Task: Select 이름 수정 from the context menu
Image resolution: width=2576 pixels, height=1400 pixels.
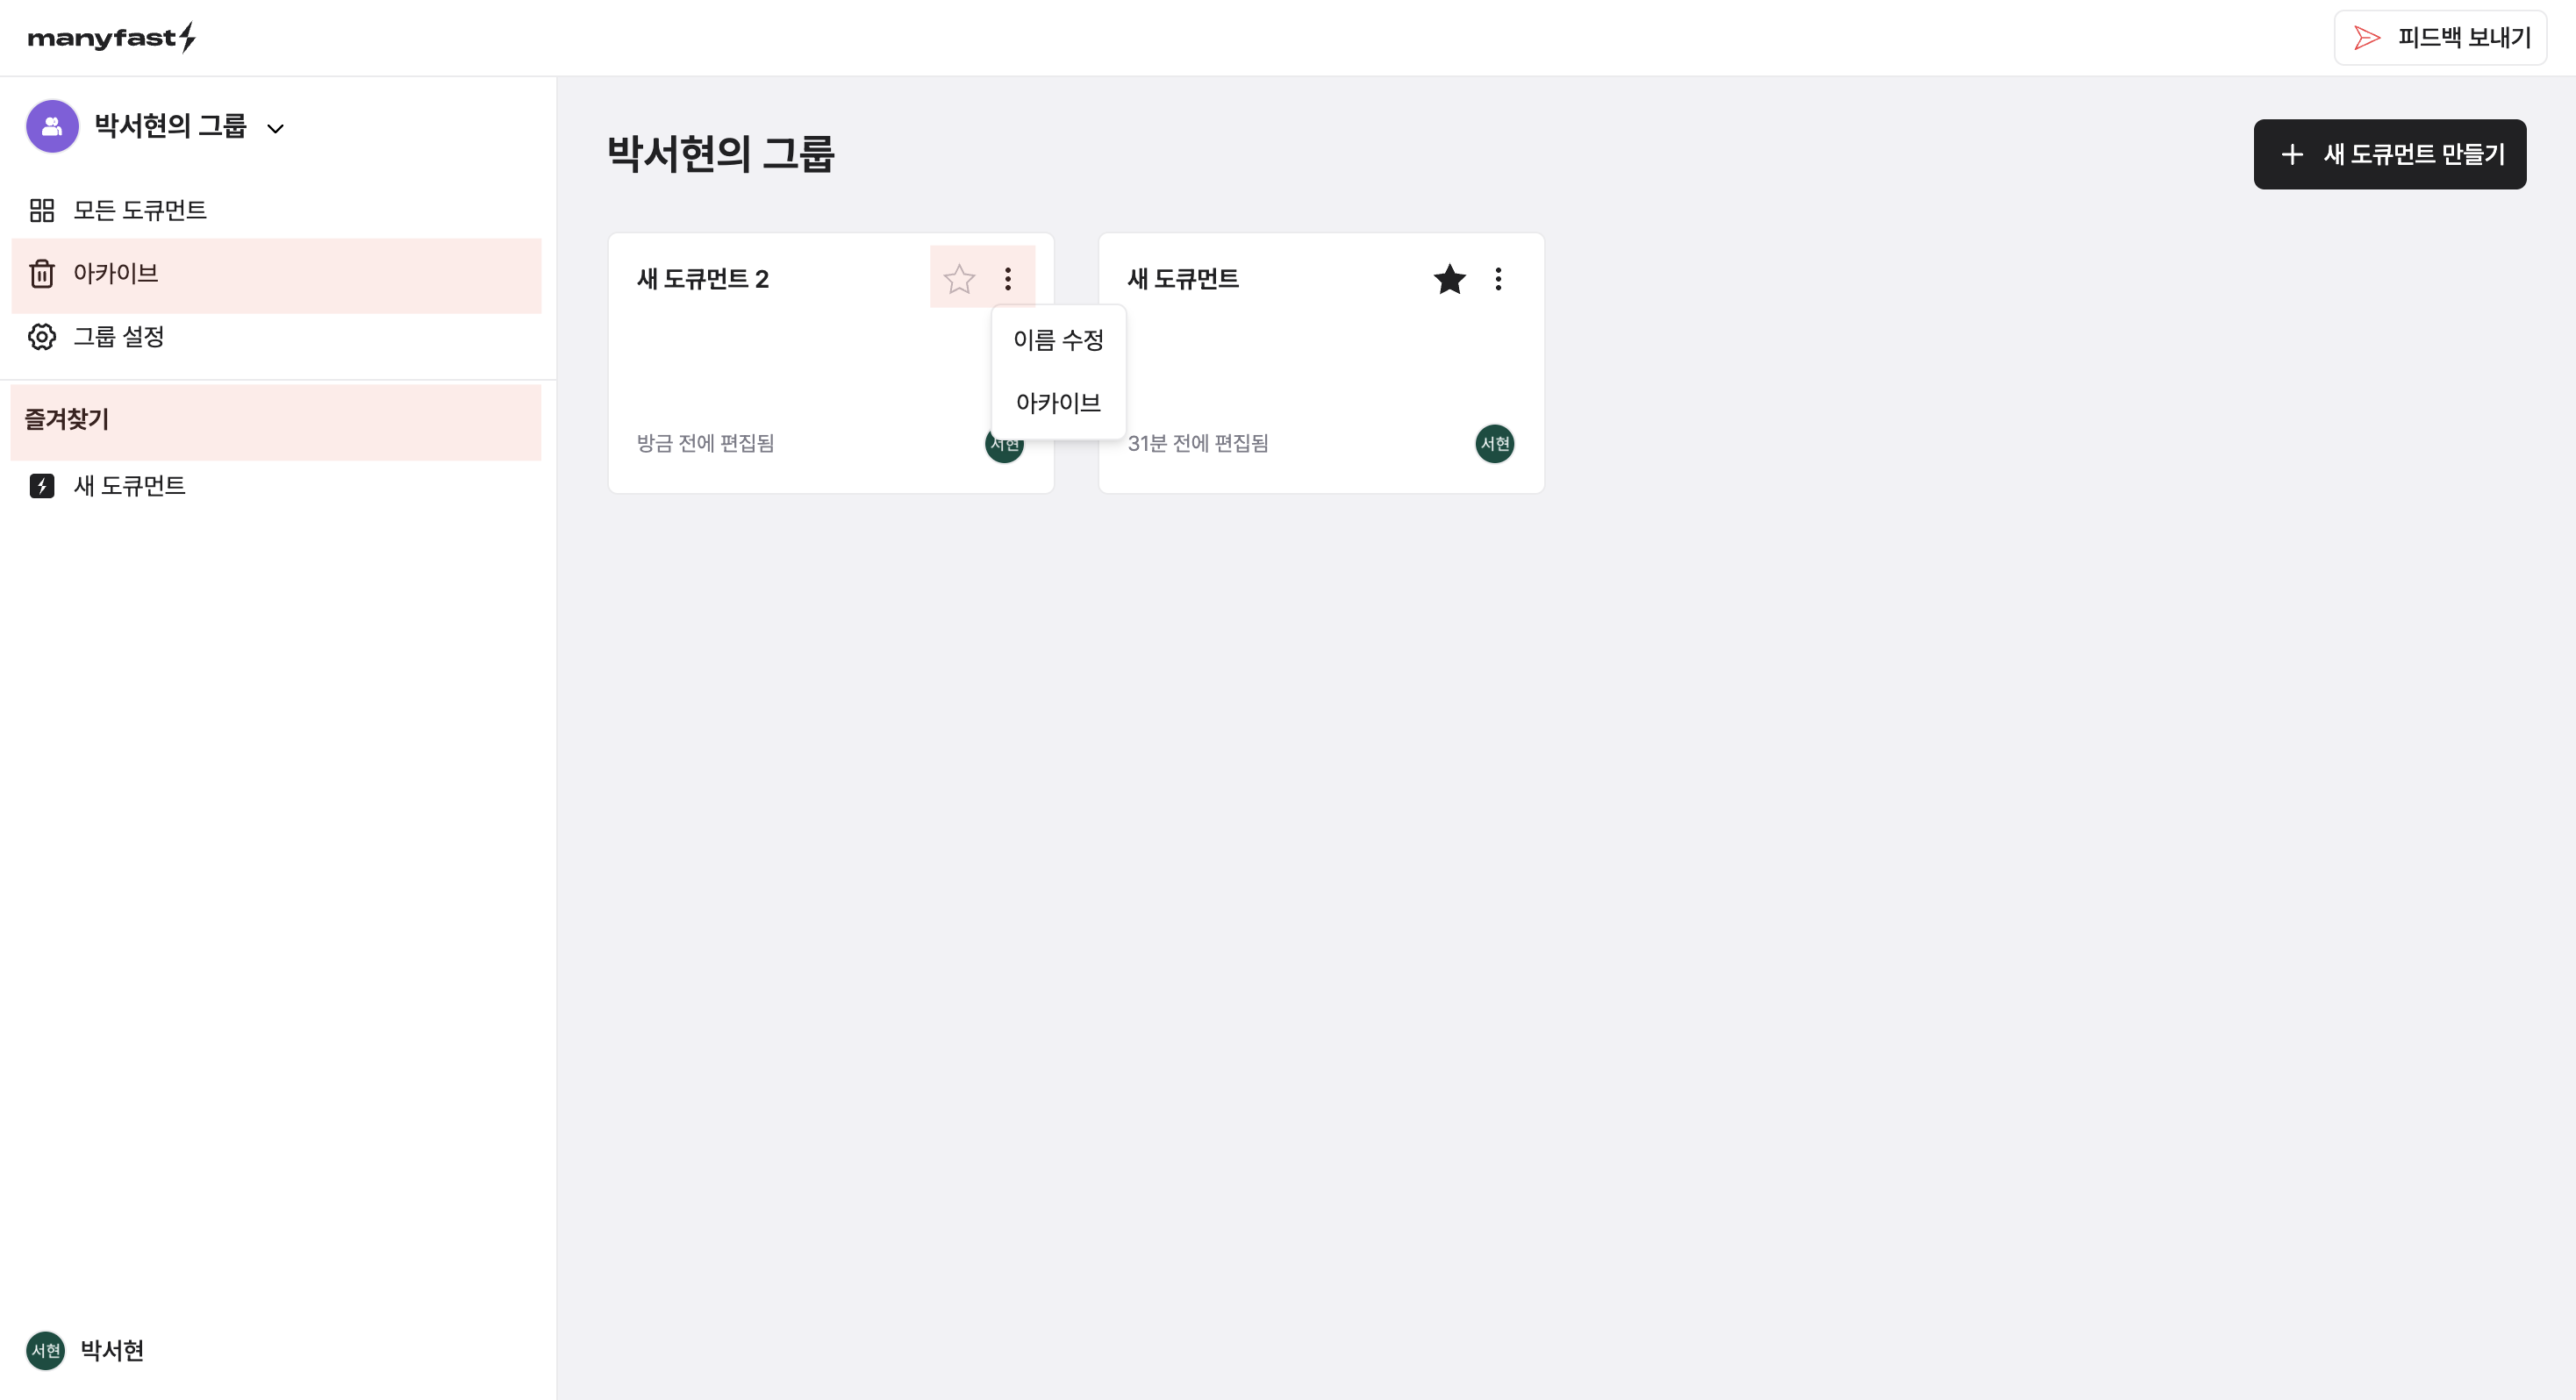Action: [x=1058, y=340]
